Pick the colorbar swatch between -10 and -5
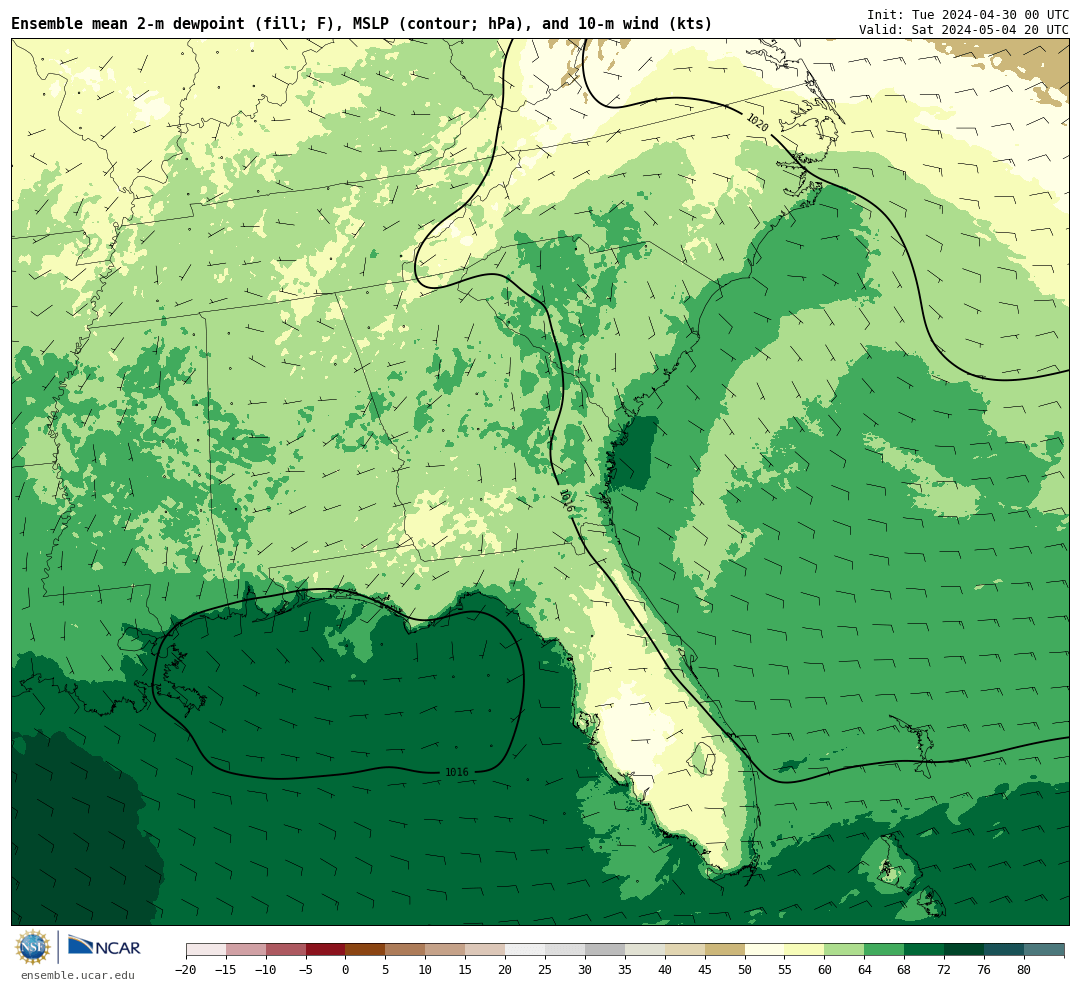The width and height of the screenshot is (1080, 988). tap(286, 950)
